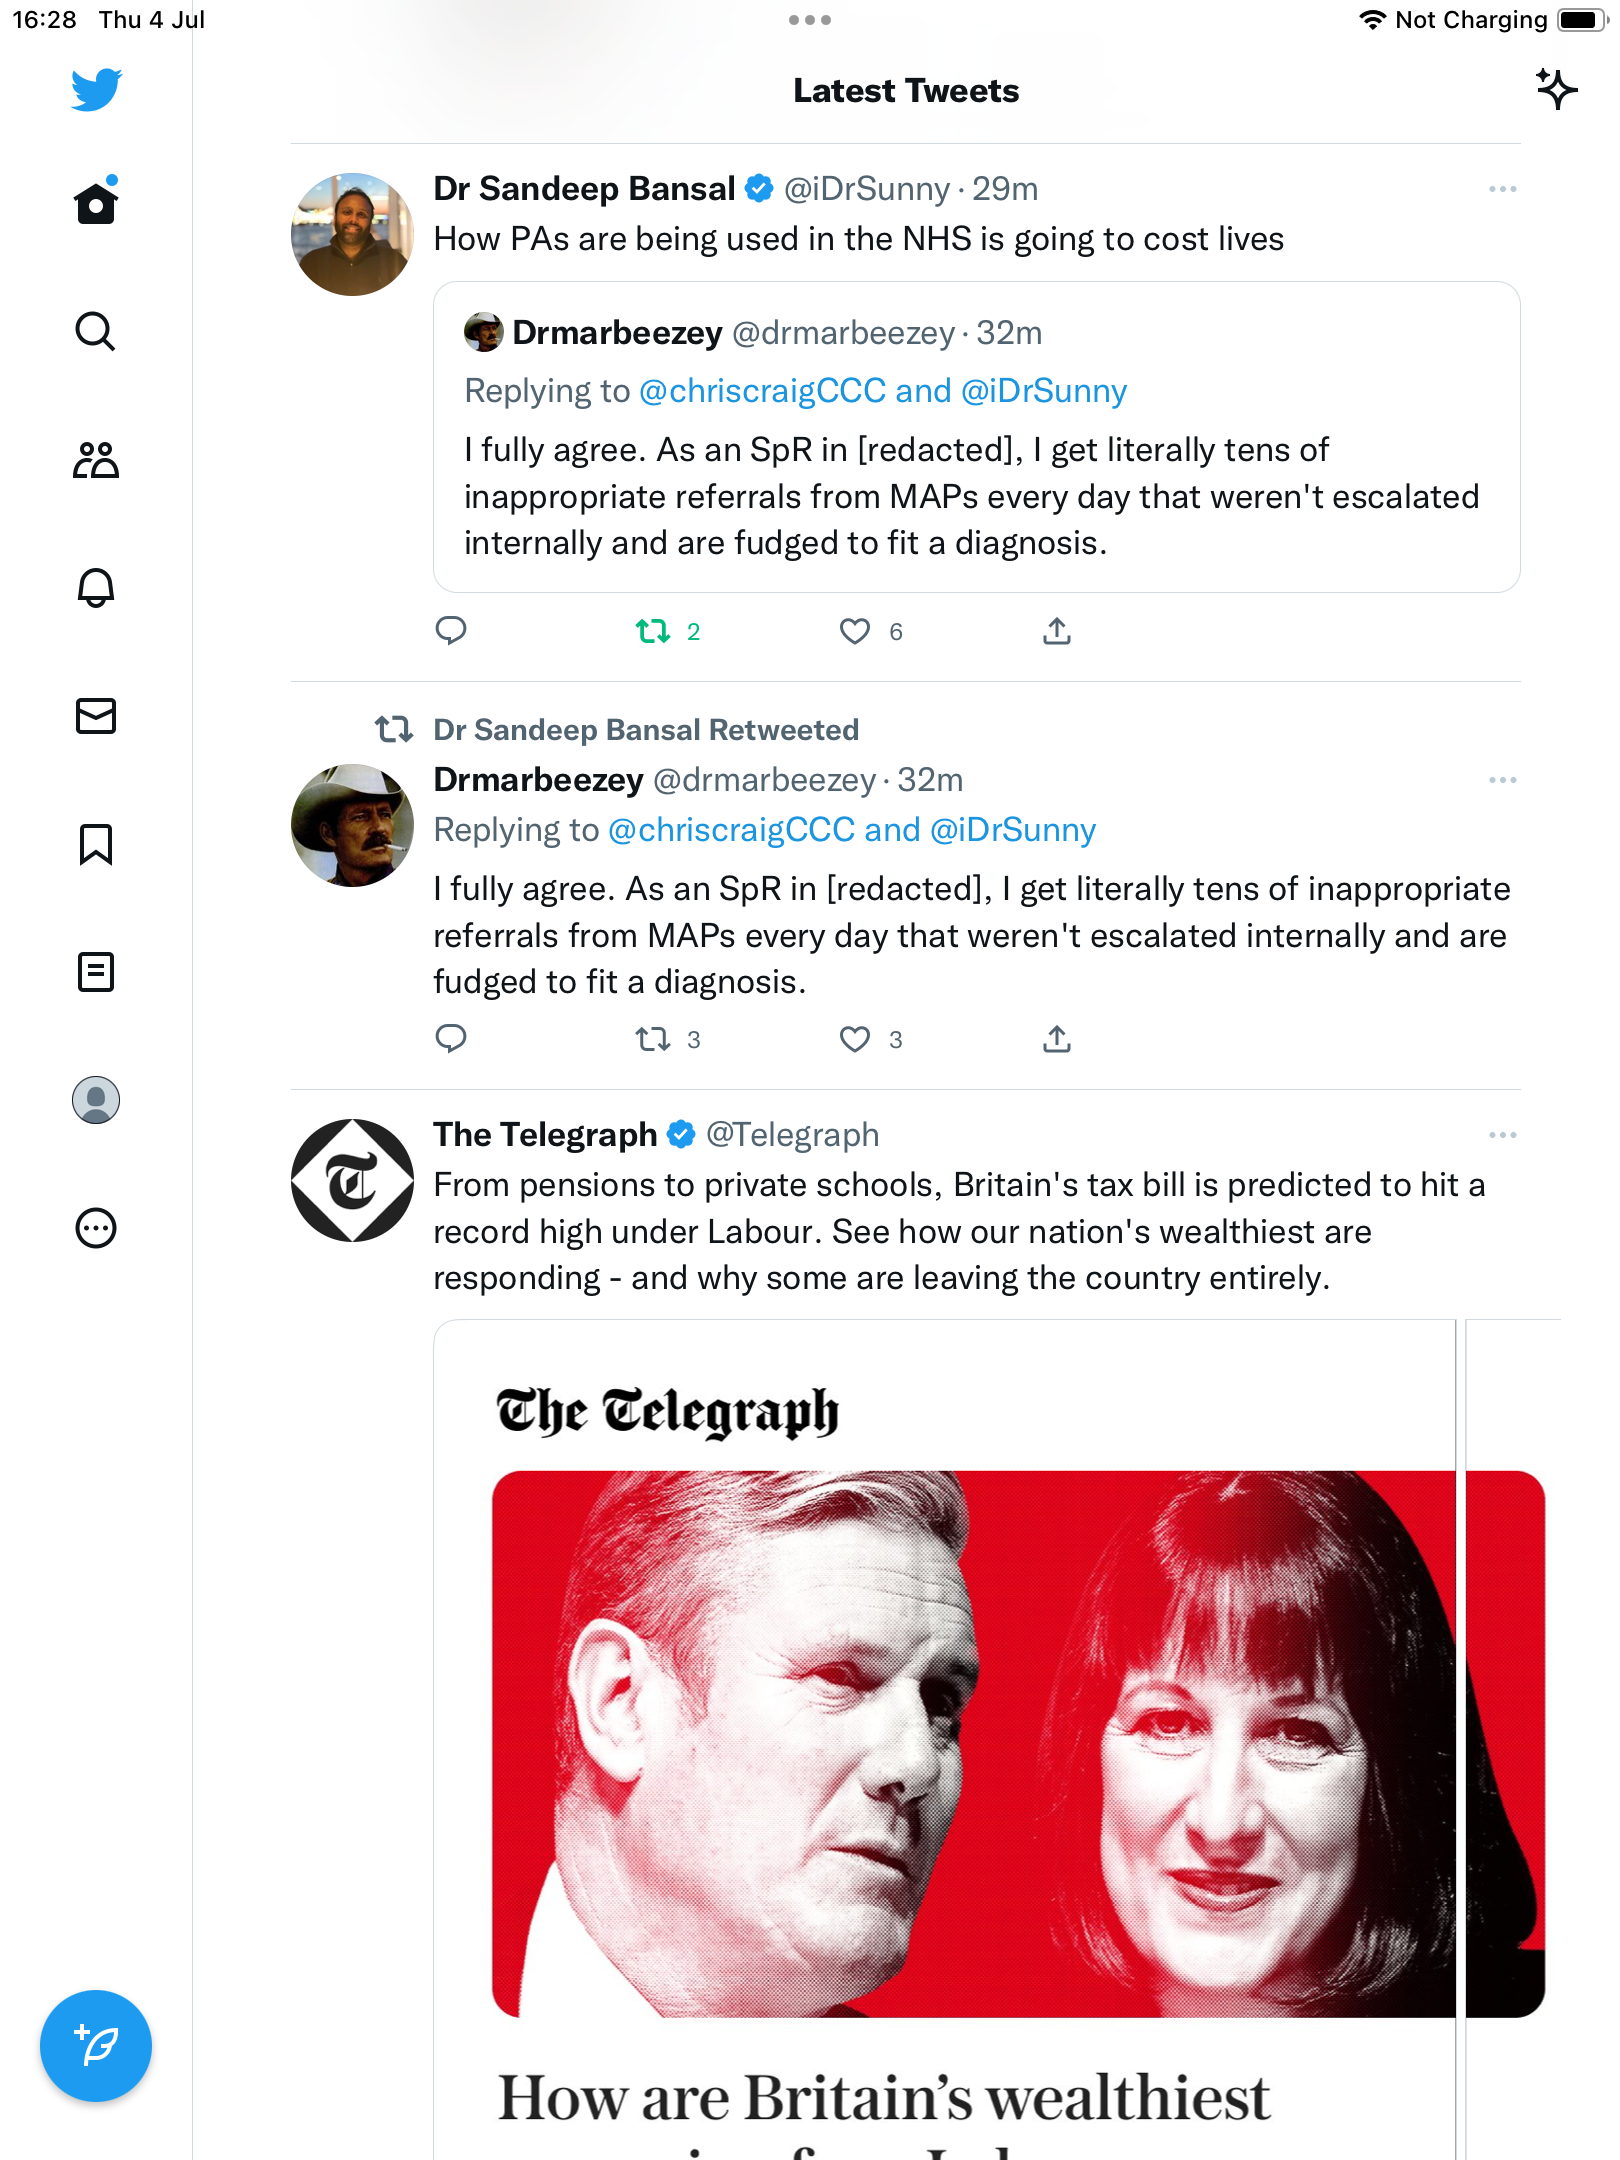The height and width of the screenshot is (2160, 1620).
Task: Share Drmarbeezey's tweet with share icon
Action: pos(1057,1039)
